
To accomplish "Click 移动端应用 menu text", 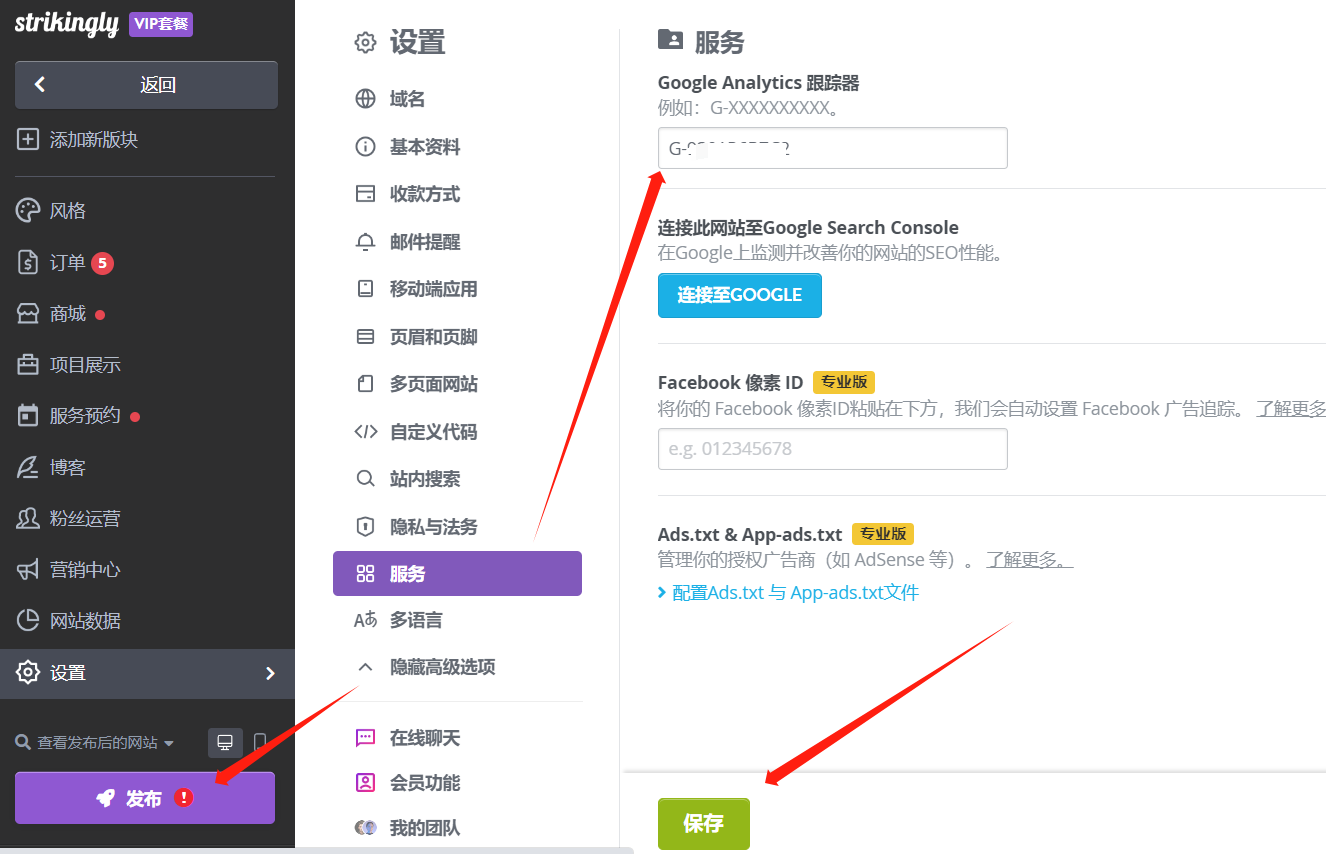I will tap(434, 289).
